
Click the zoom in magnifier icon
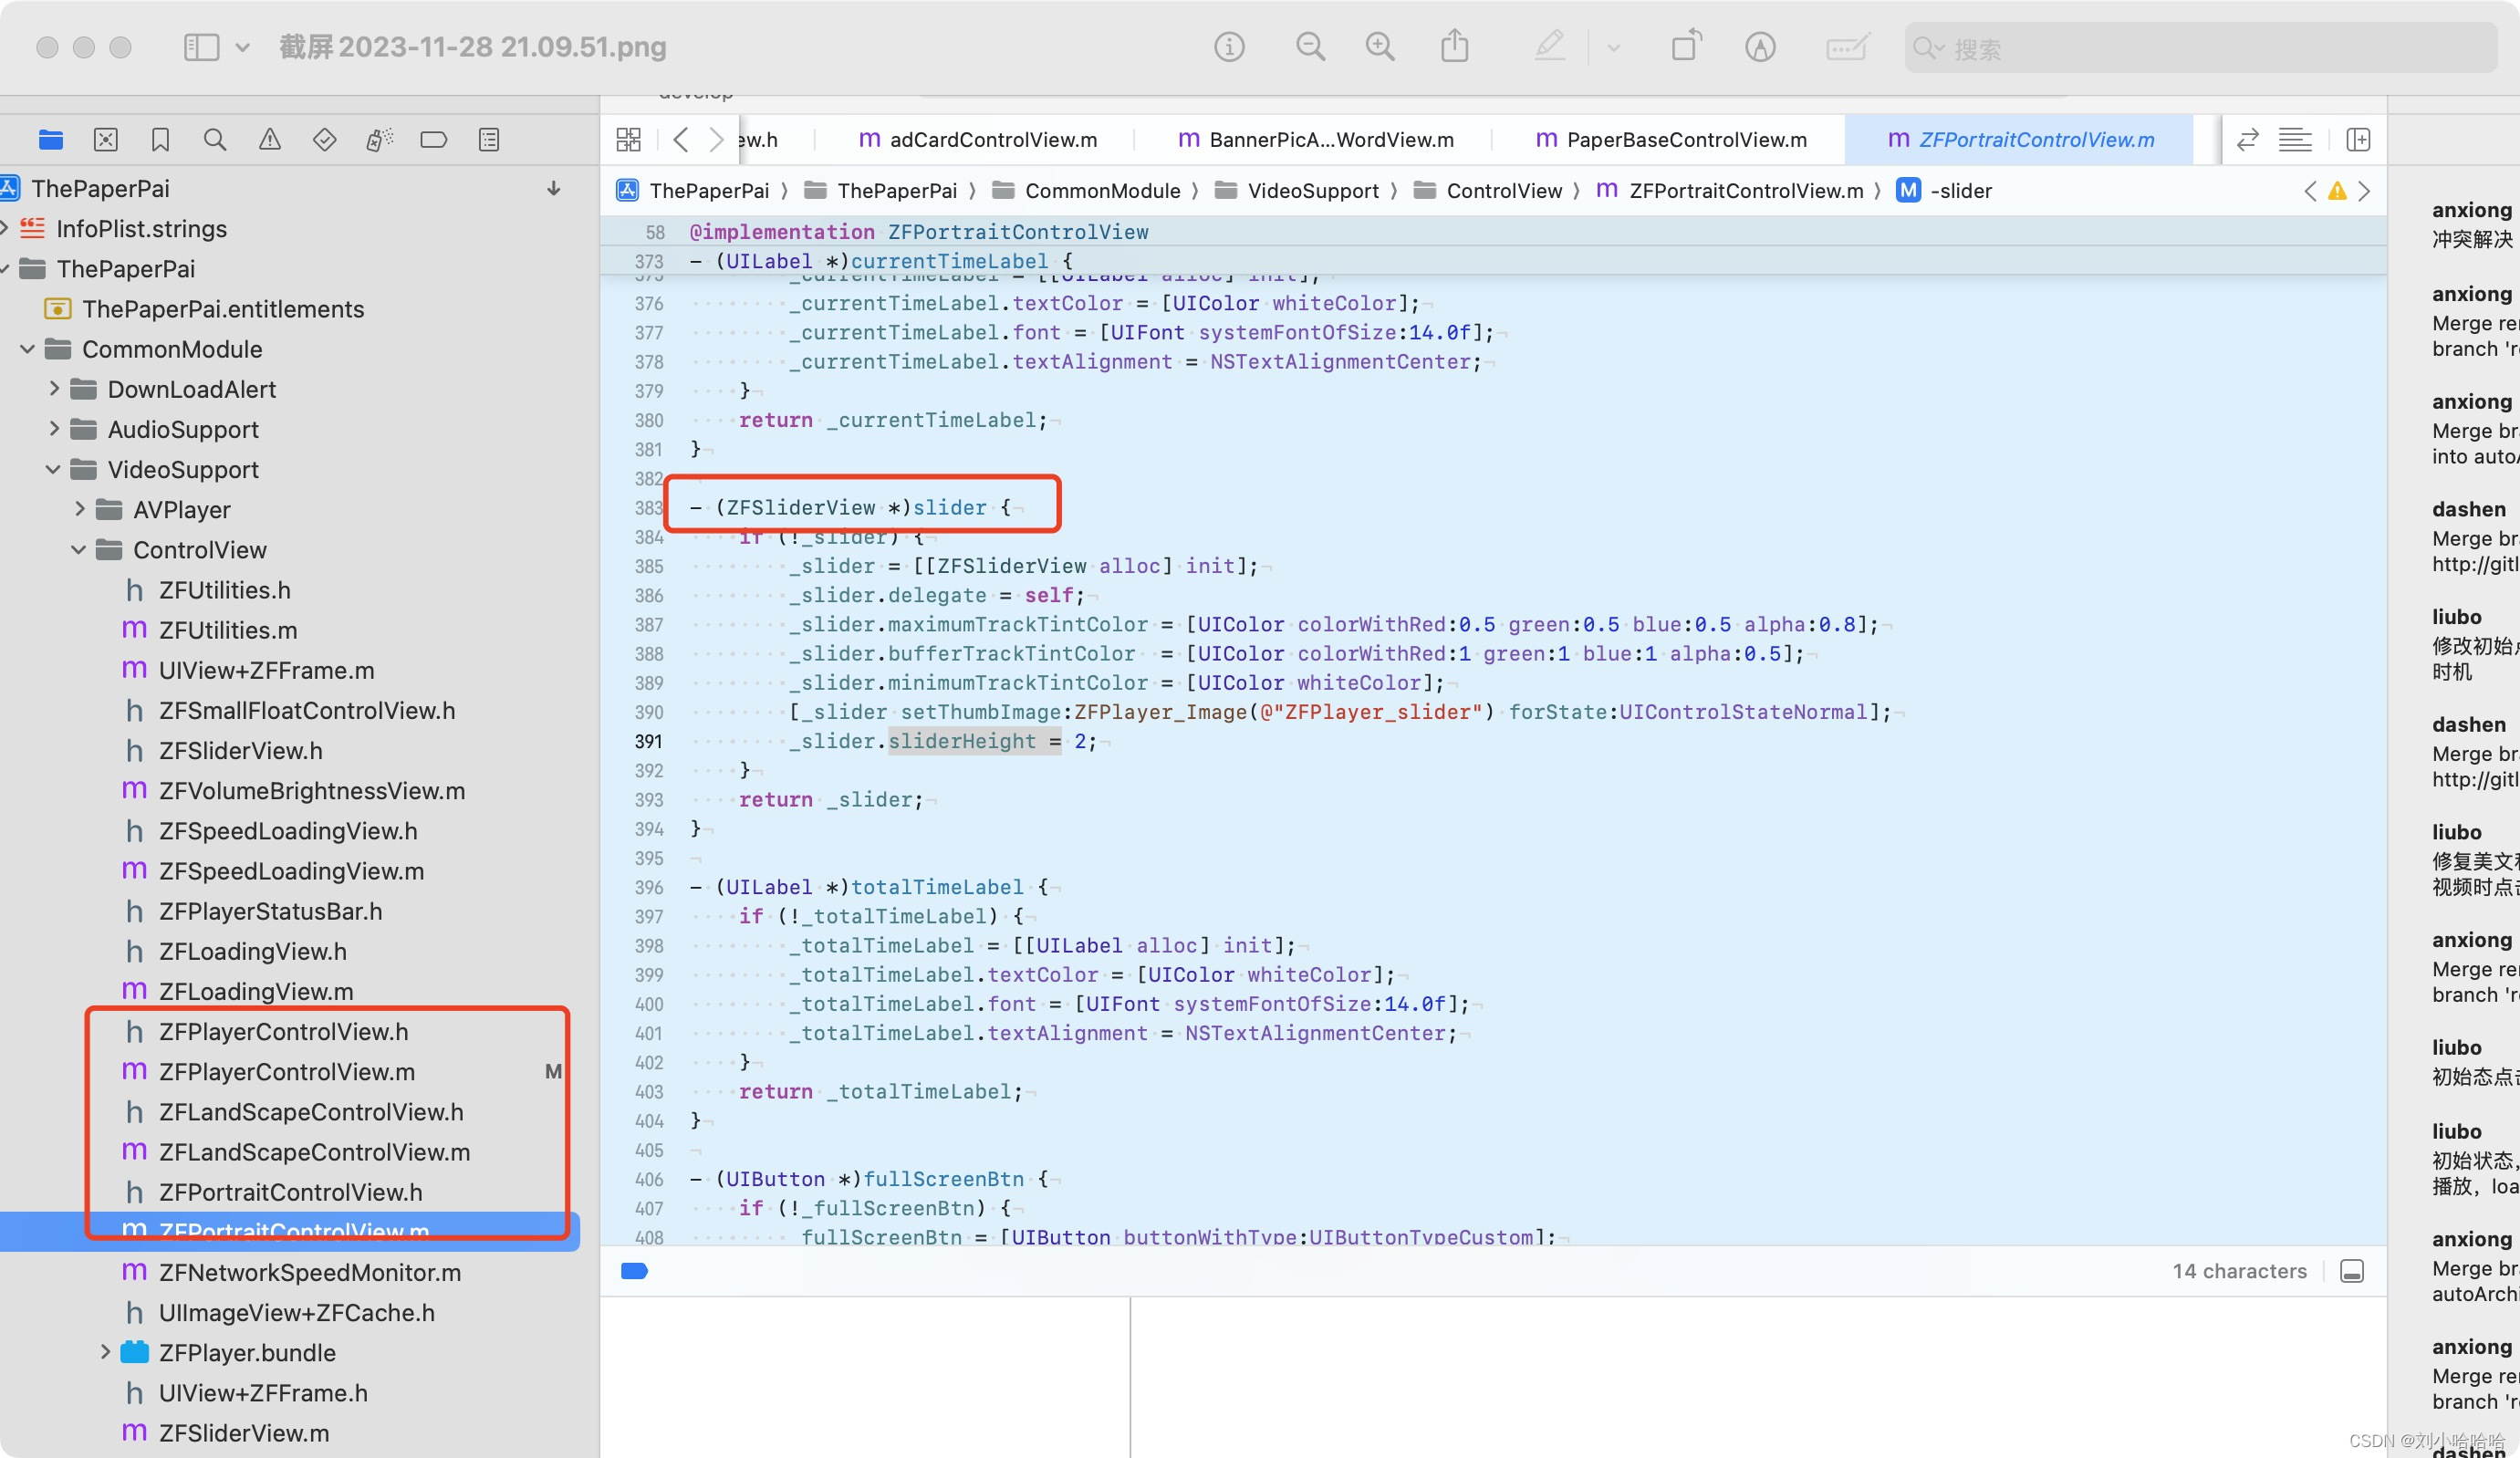(1380, 47)
